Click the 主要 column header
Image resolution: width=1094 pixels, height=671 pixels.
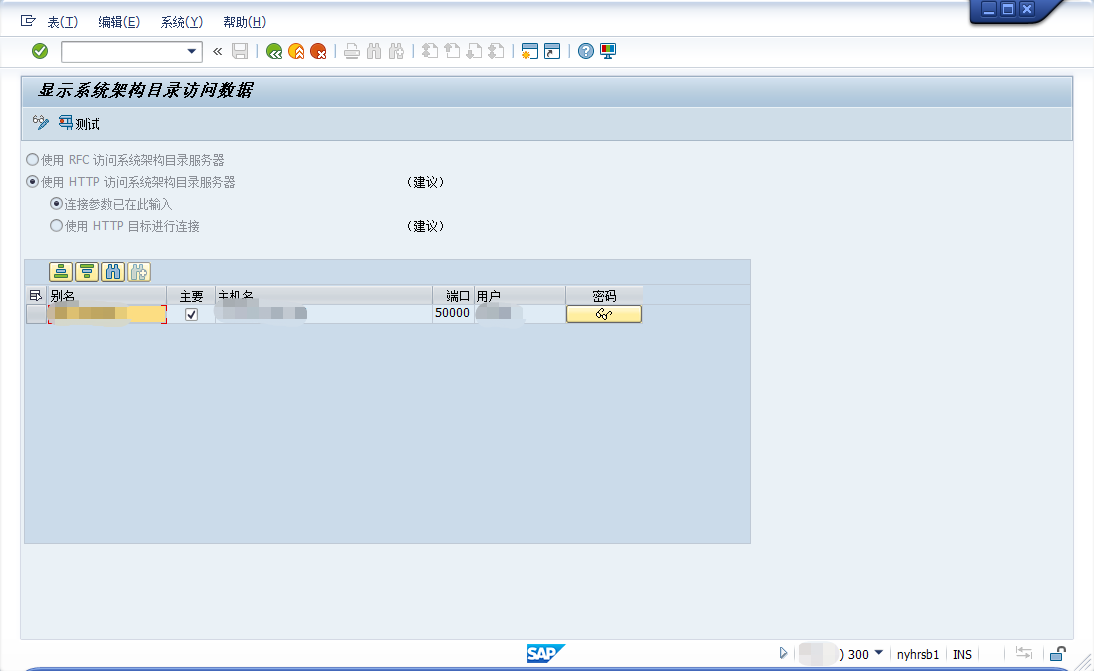191,296
